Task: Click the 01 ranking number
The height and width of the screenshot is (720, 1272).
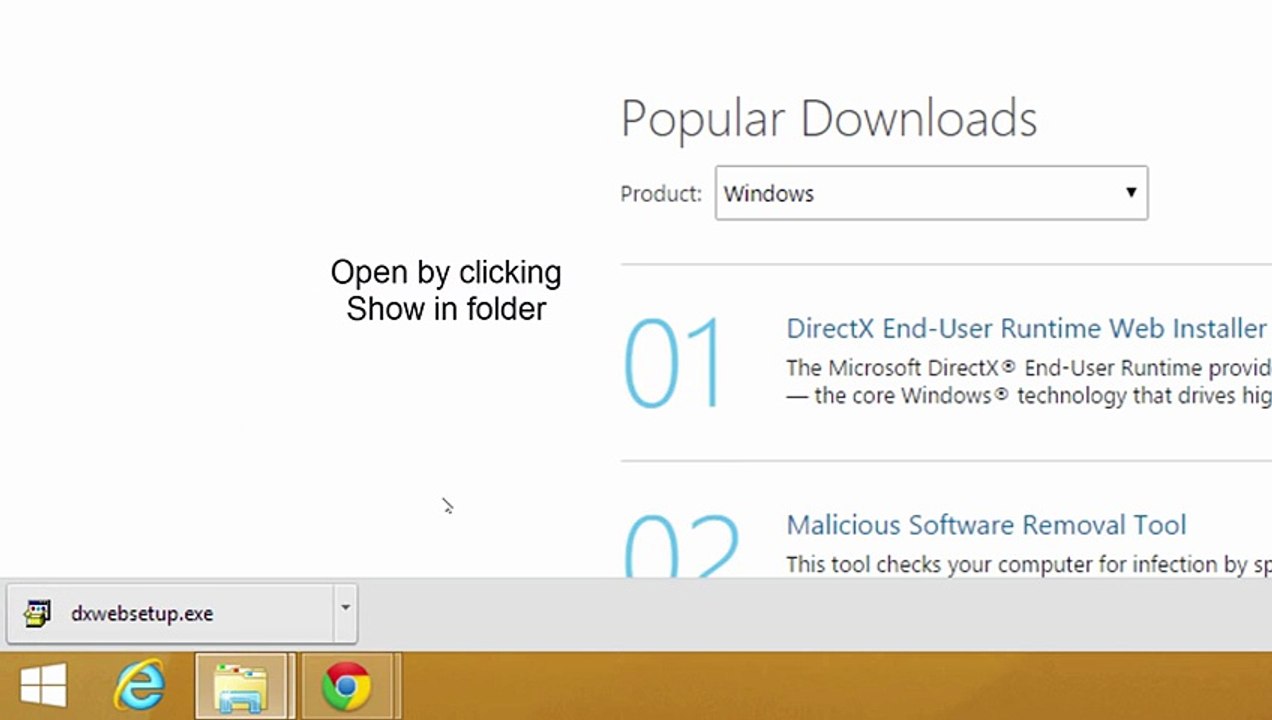Action: [x=672, y=362]
